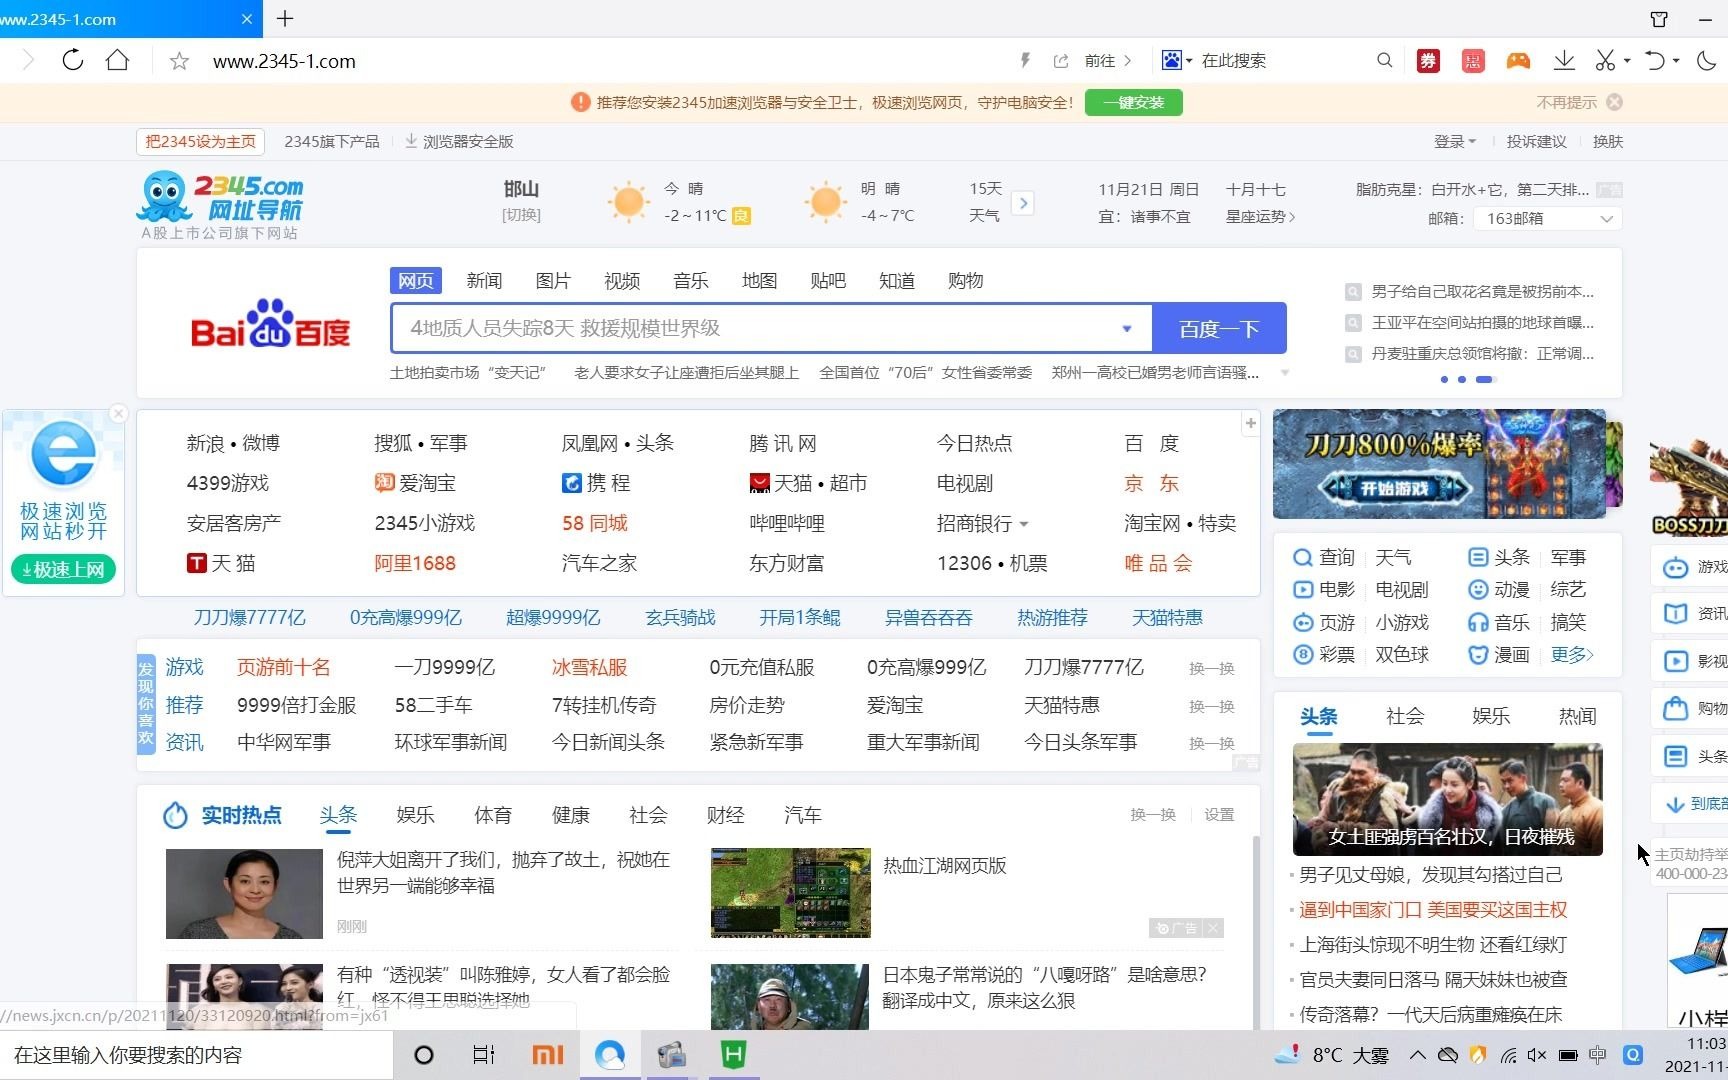The height and width of the screenshot is (1080, 1728).
Task: Open 女土匪 headline image in right panel
Action: (1447, 799)
